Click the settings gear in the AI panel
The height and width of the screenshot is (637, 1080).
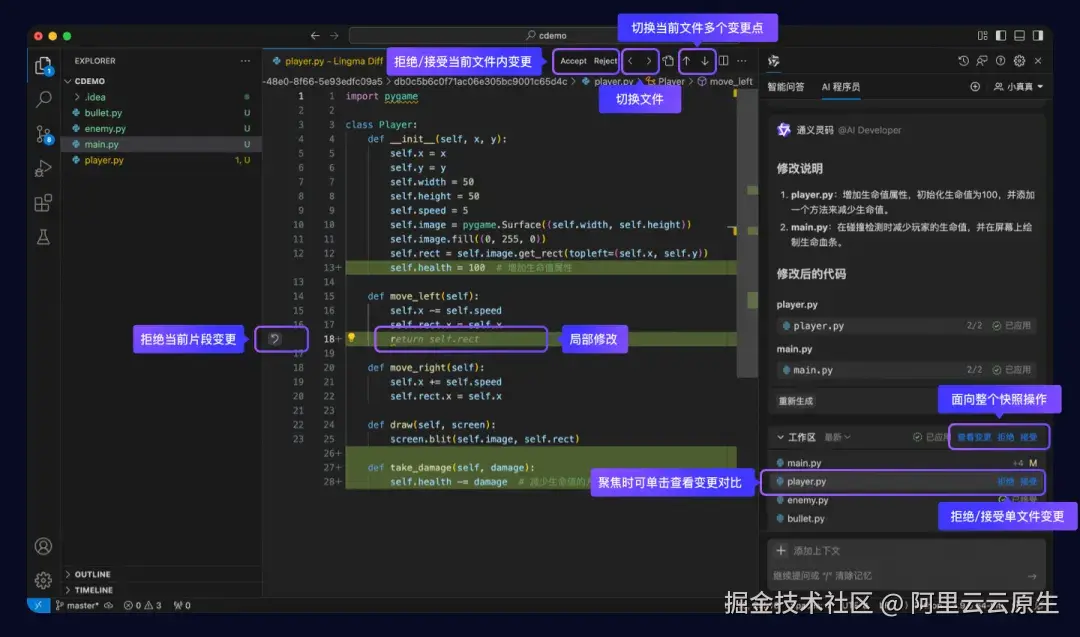point(1019,61)
